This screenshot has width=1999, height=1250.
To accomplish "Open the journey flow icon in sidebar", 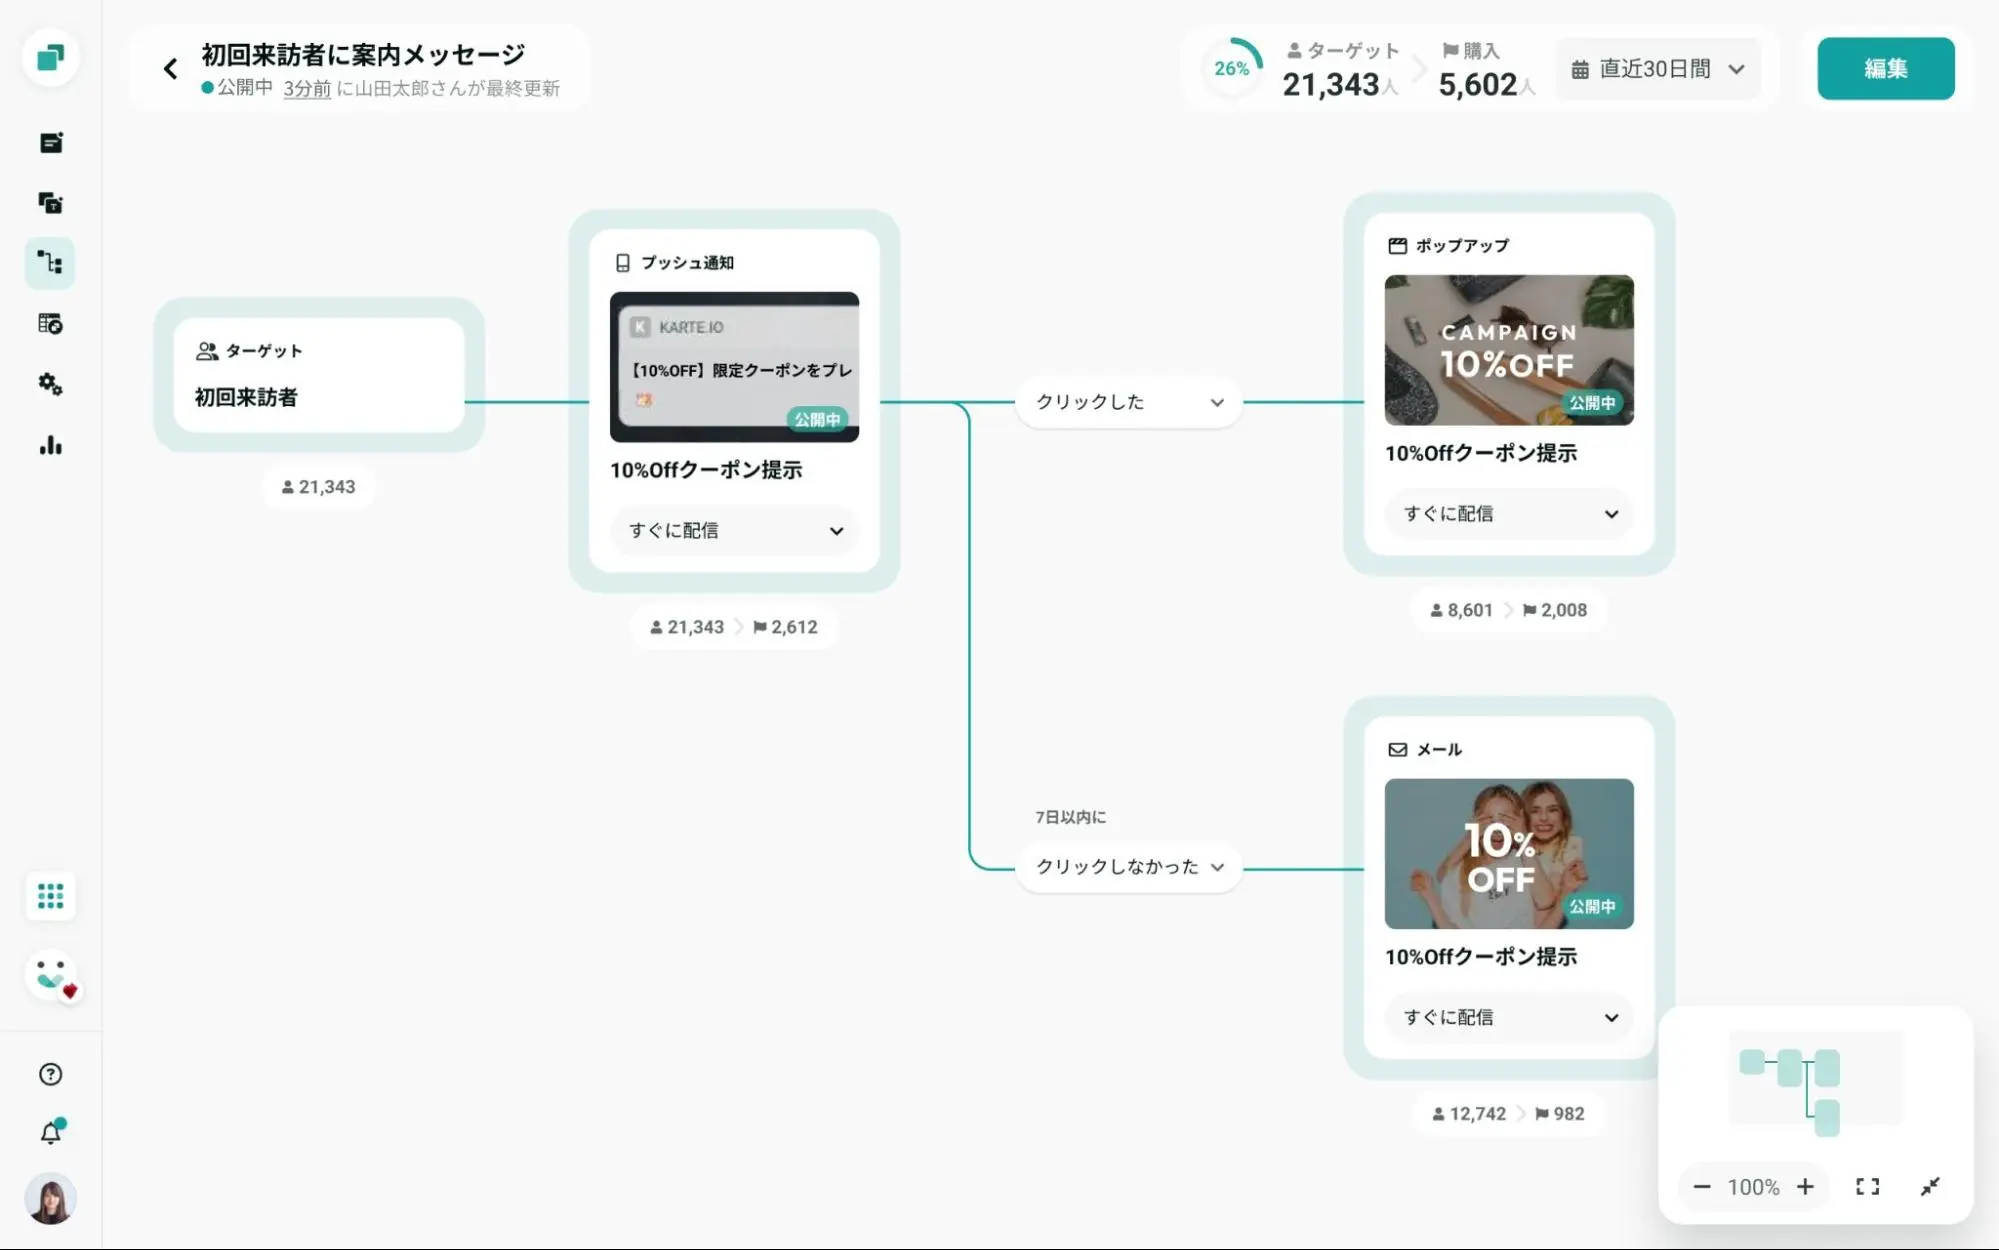I will coord(50,263).
